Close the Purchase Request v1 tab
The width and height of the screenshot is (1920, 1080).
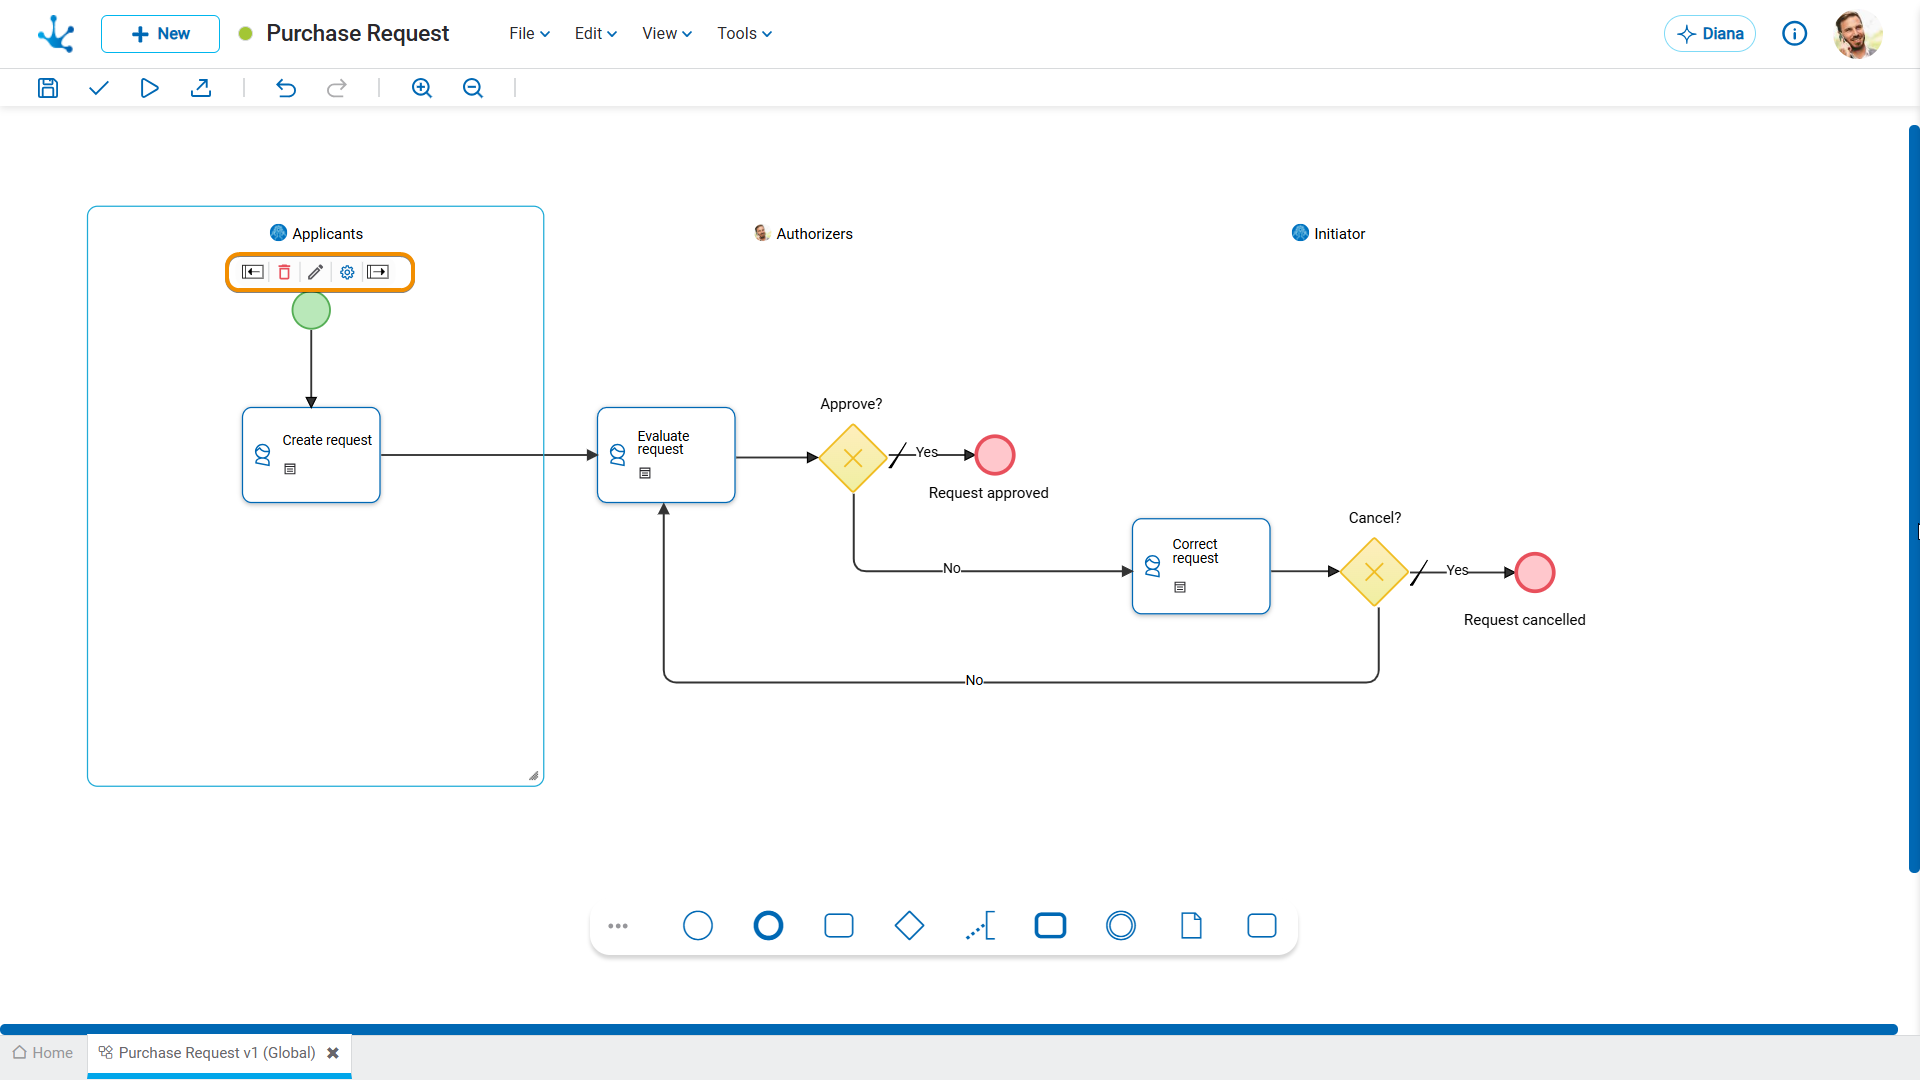click(x=333, y=1053)
